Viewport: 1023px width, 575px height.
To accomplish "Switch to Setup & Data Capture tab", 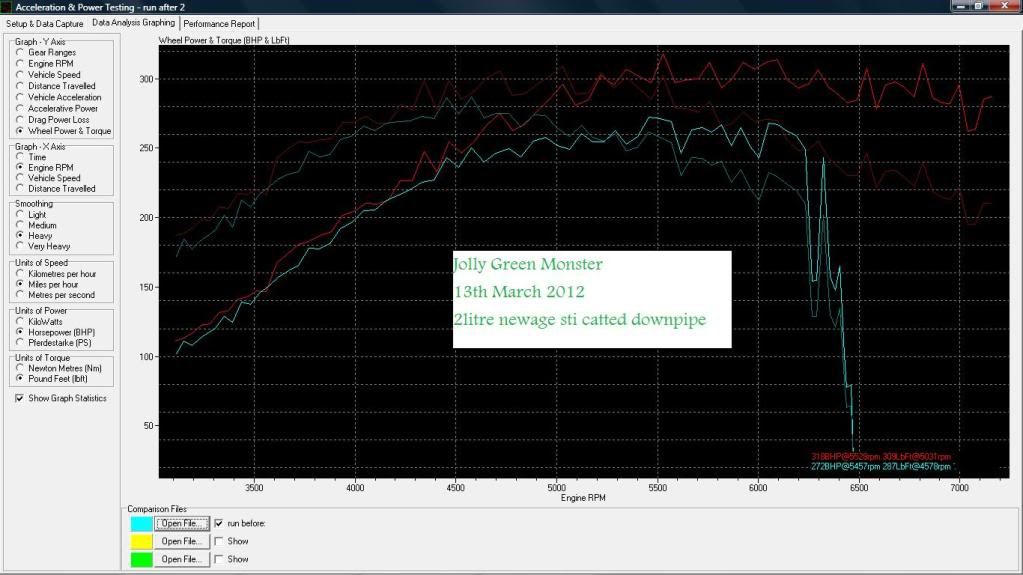I will click(45, 23).
